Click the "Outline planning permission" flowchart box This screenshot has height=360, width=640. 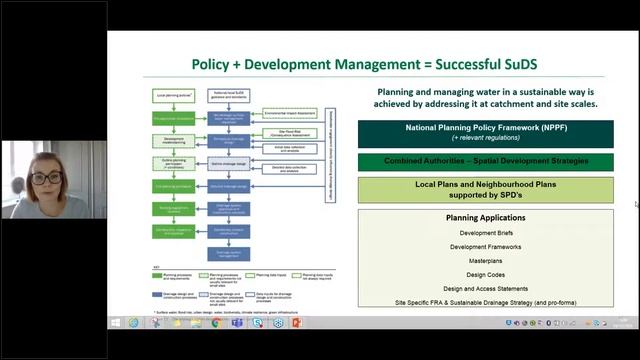coord(173,164)
